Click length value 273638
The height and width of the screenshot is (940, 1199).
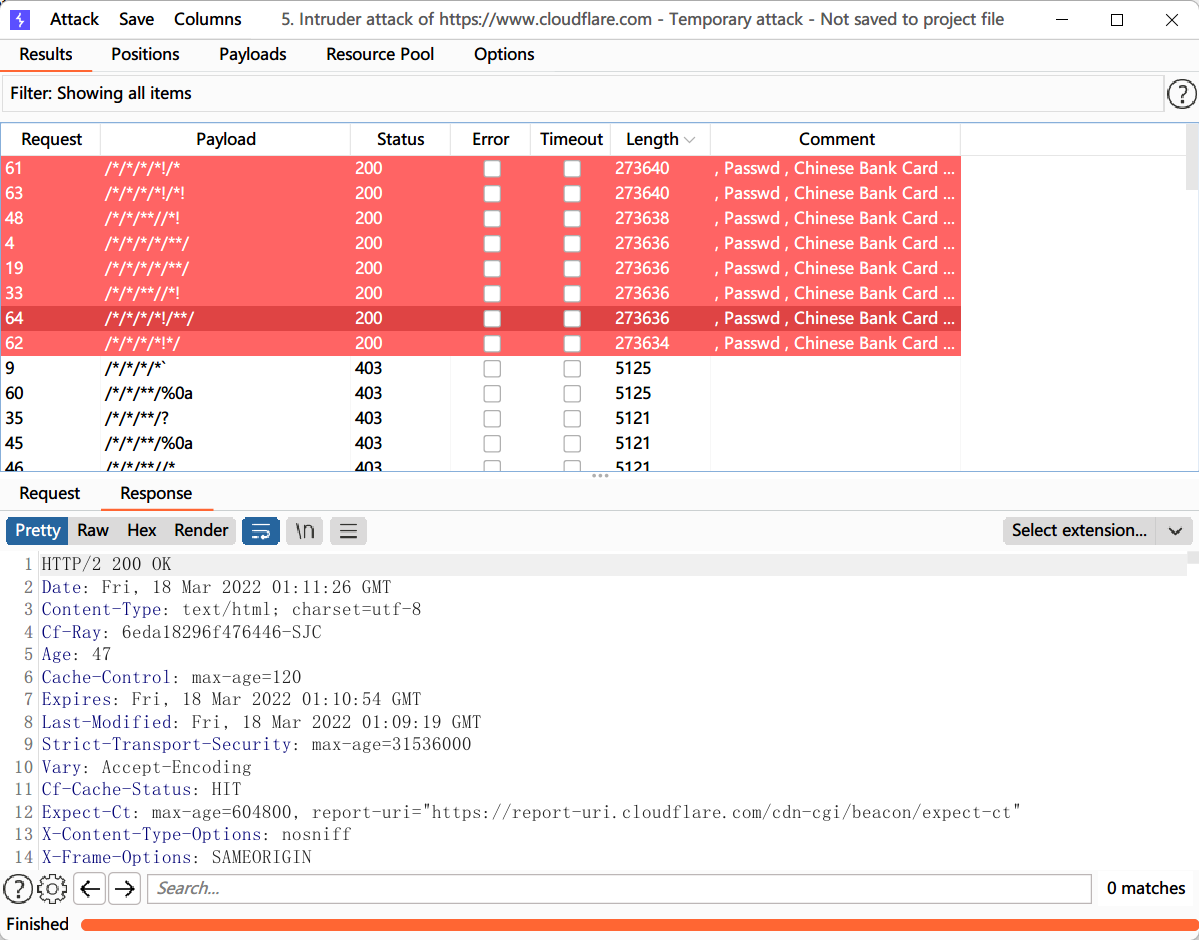(x=642, y=219)
